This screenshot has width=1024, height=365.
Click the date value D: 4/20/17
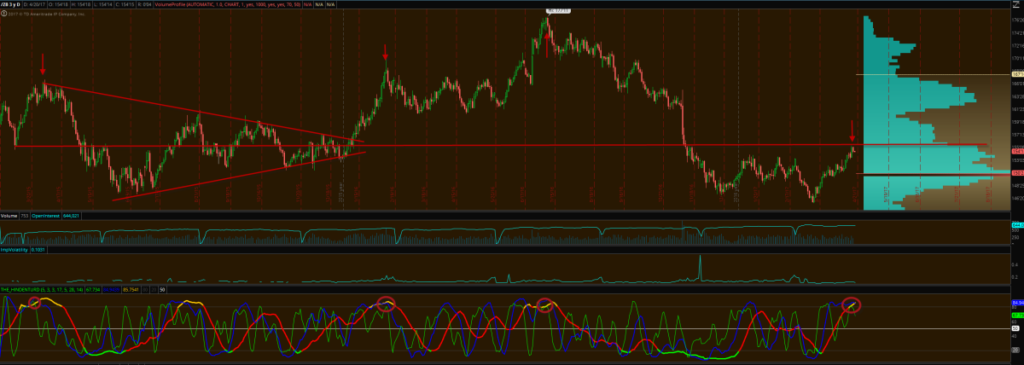point(35,5)
